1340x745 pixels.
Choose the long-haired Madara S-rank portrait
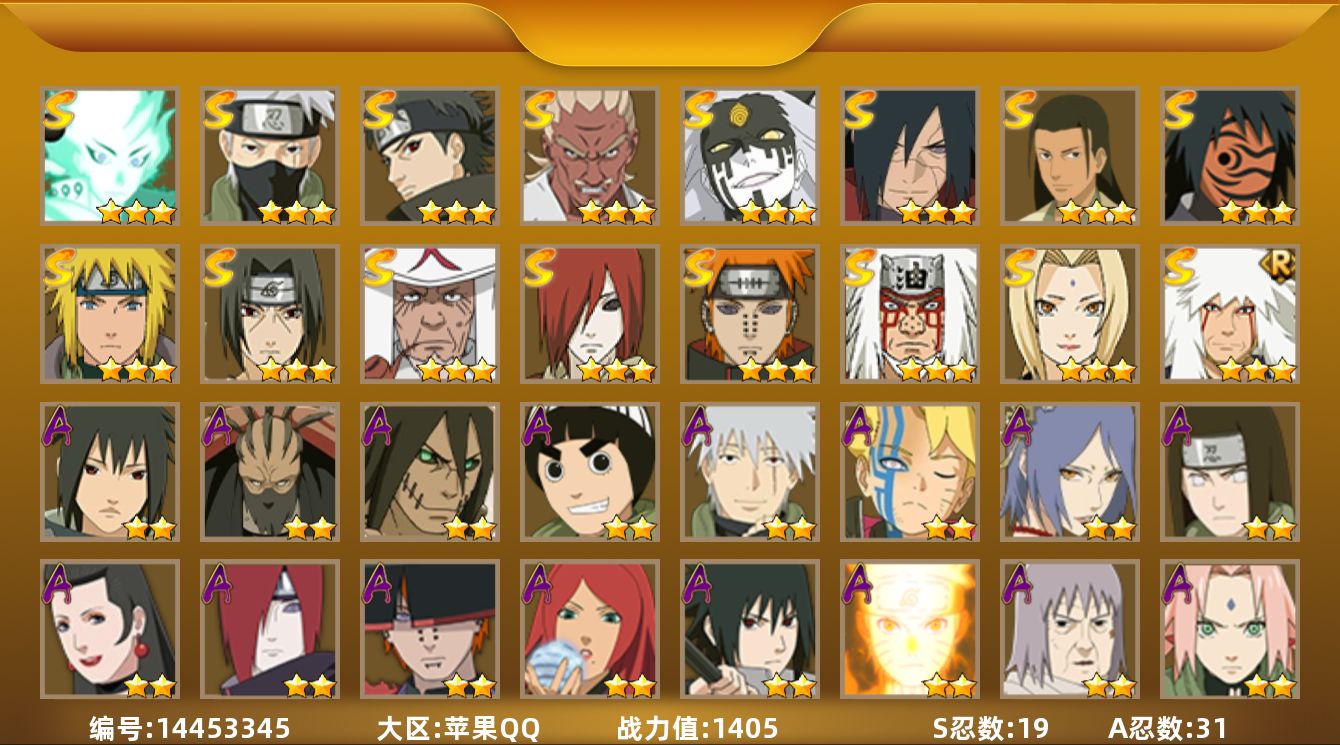910,155
